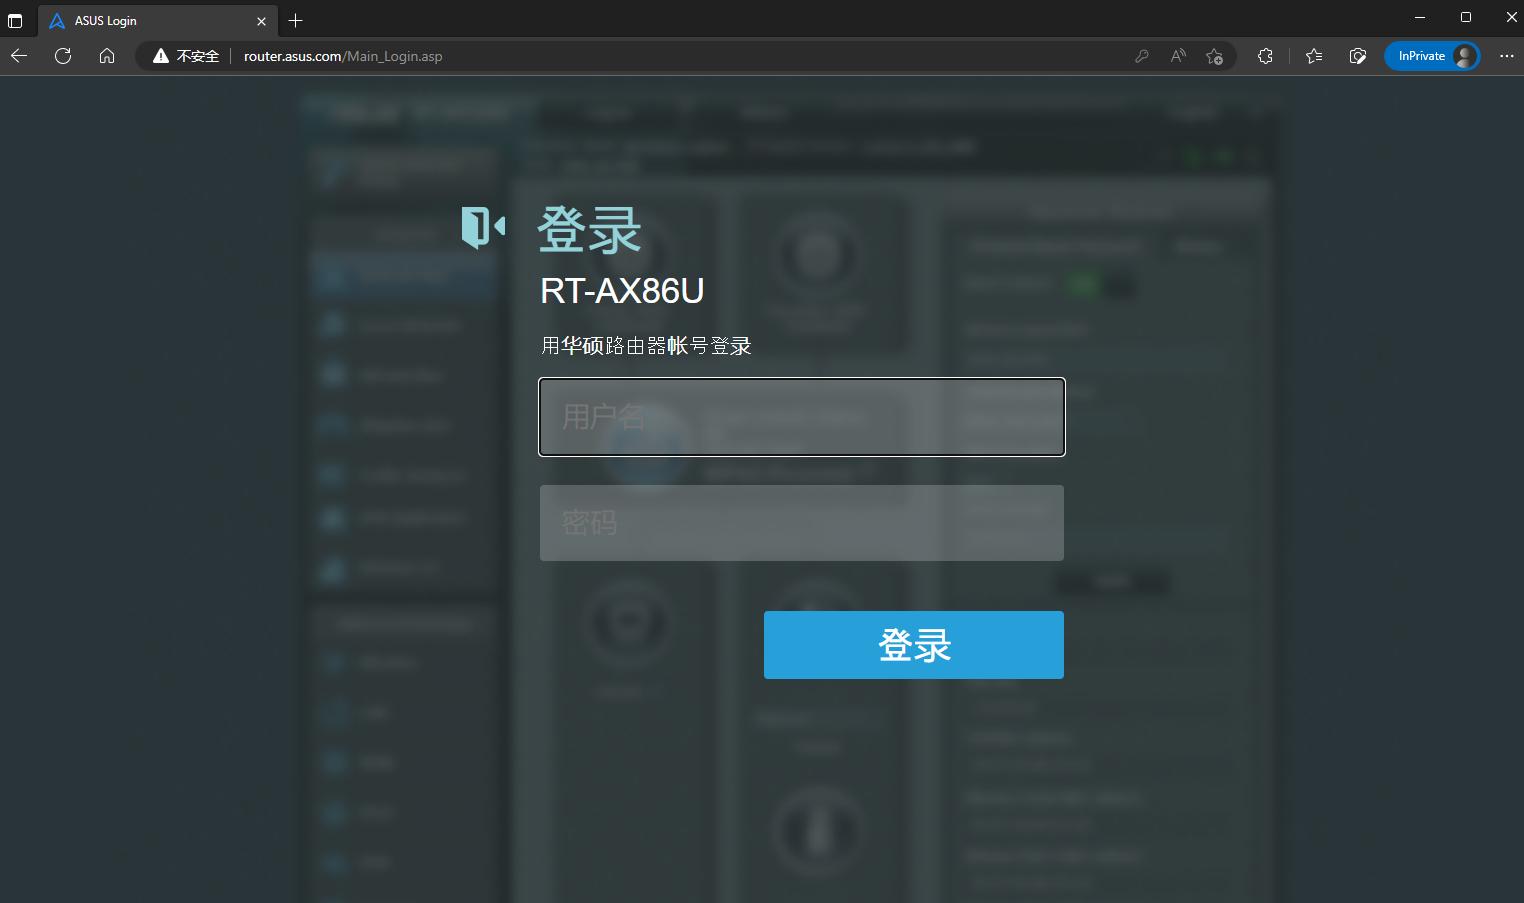Click the browser back arrow
This screenshot has height=903, width=1524.
tap(19, 56)
